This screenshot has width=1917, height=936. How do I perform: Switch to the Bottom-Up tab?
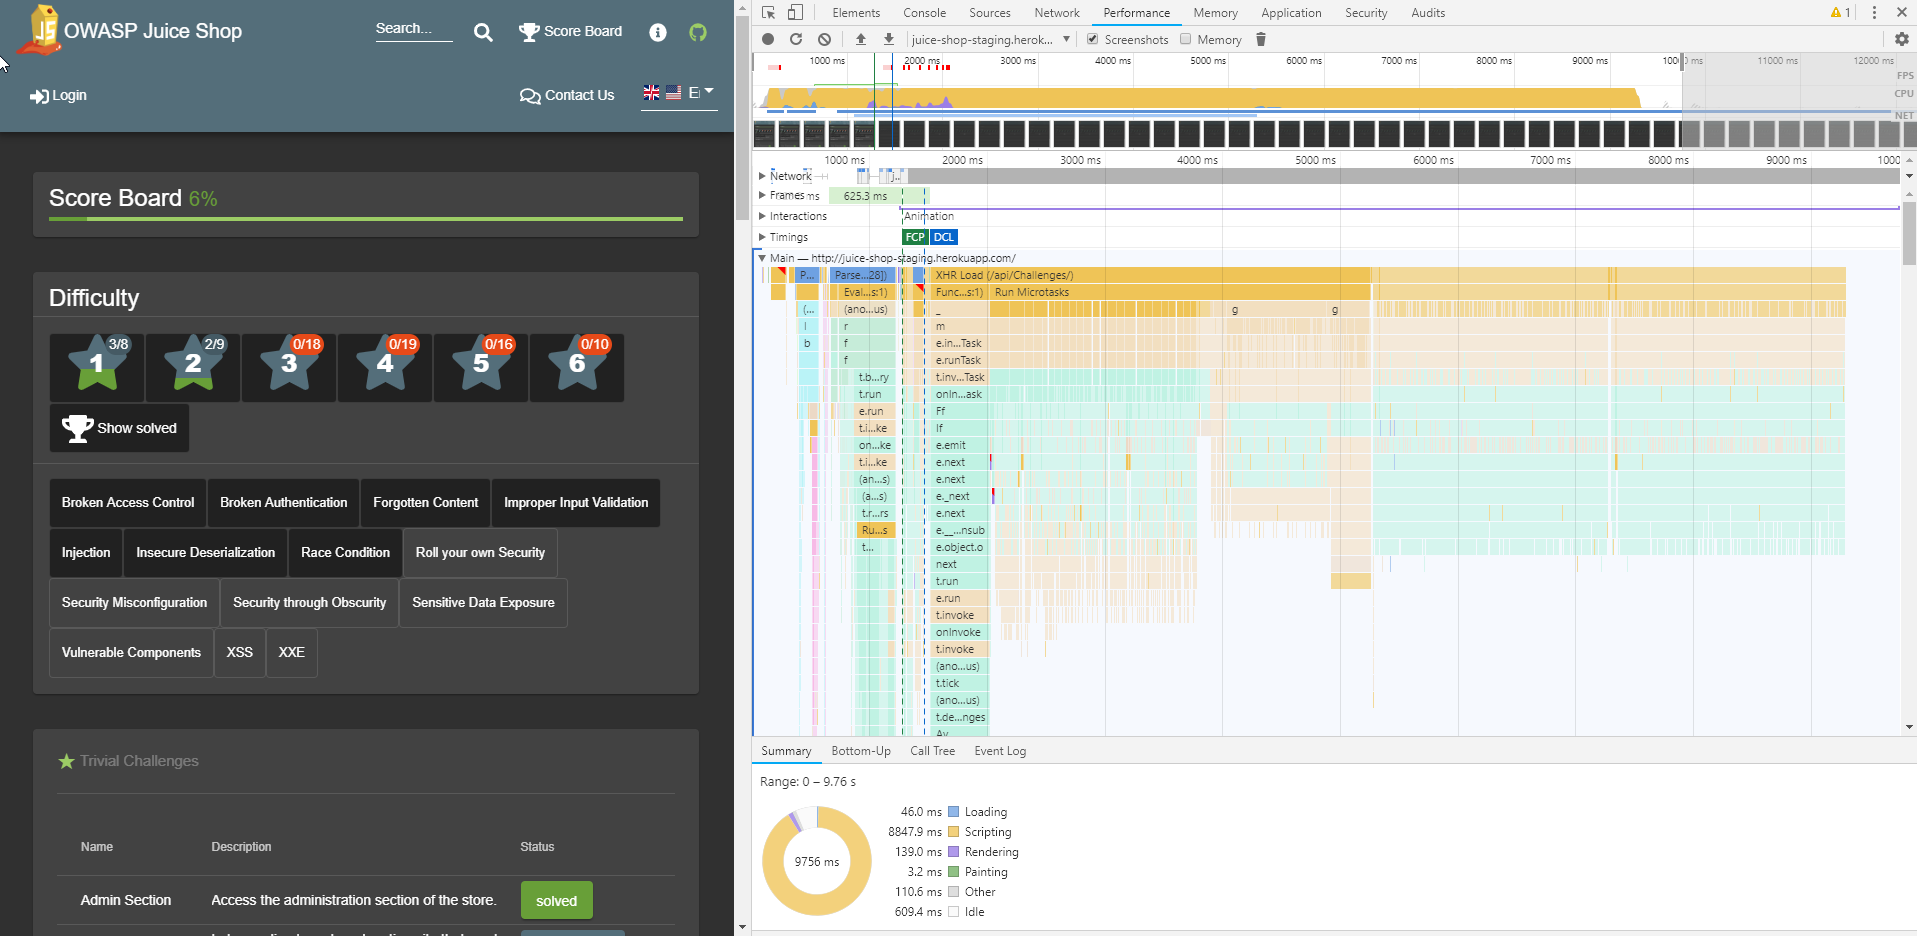click(861, 751)
